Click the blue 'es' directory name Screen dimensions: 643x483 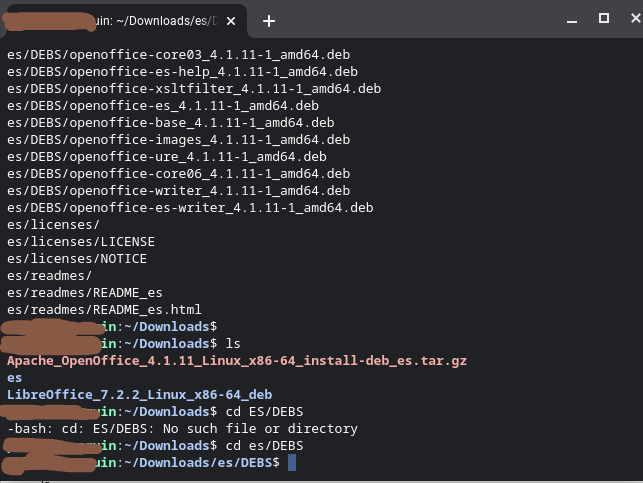pyautogui.click(x=14, y=378)
